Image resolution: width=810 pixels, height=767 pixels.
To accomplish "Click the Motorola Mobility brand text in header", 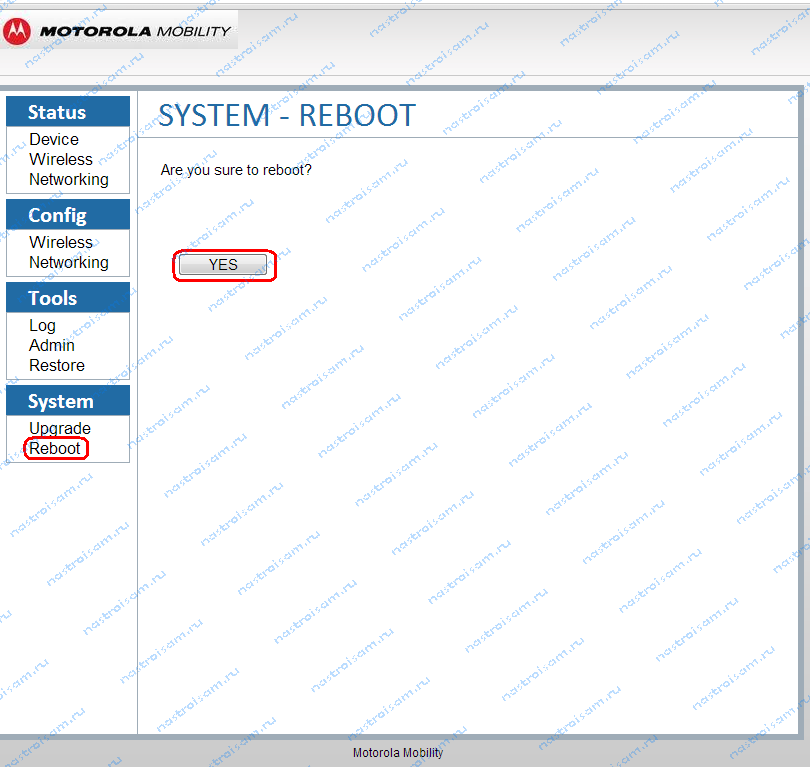I will (x=135, y=31).
